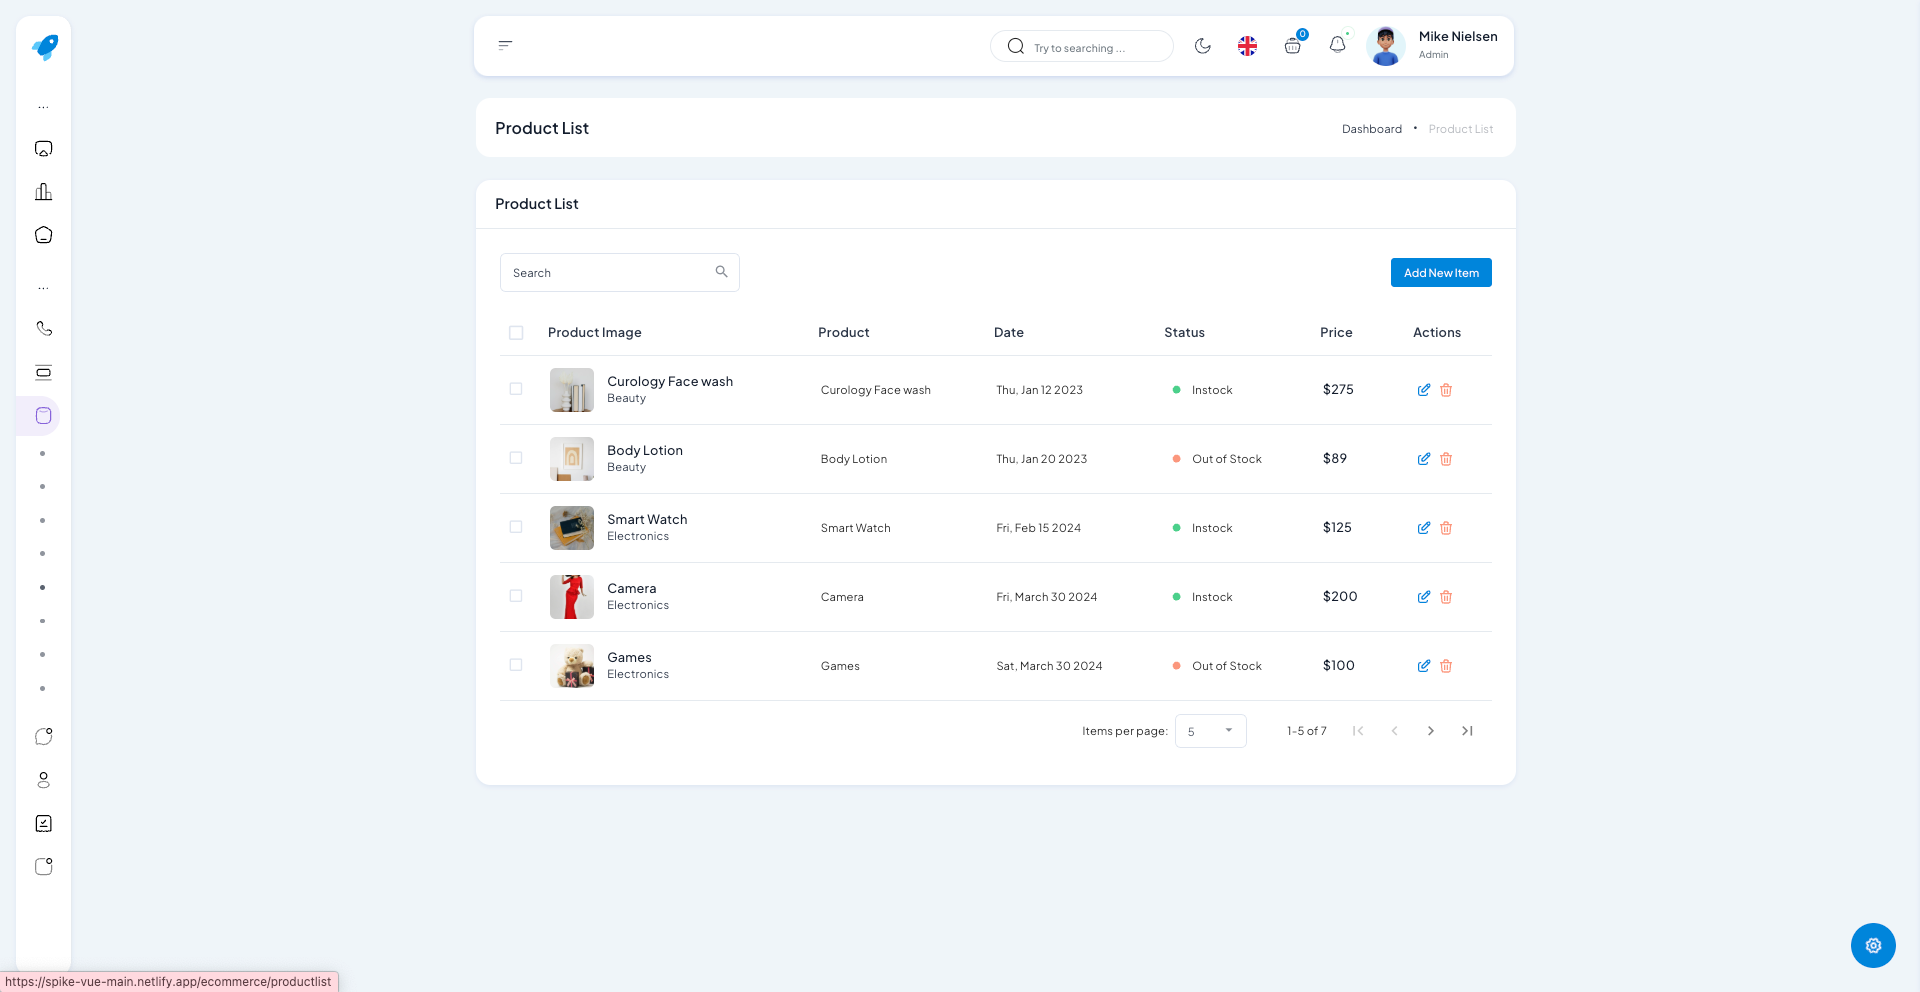The height and width of the screenshot is (992, 1920).
Task: Open settings gear floating button
Action: (x=1872, y=945)
